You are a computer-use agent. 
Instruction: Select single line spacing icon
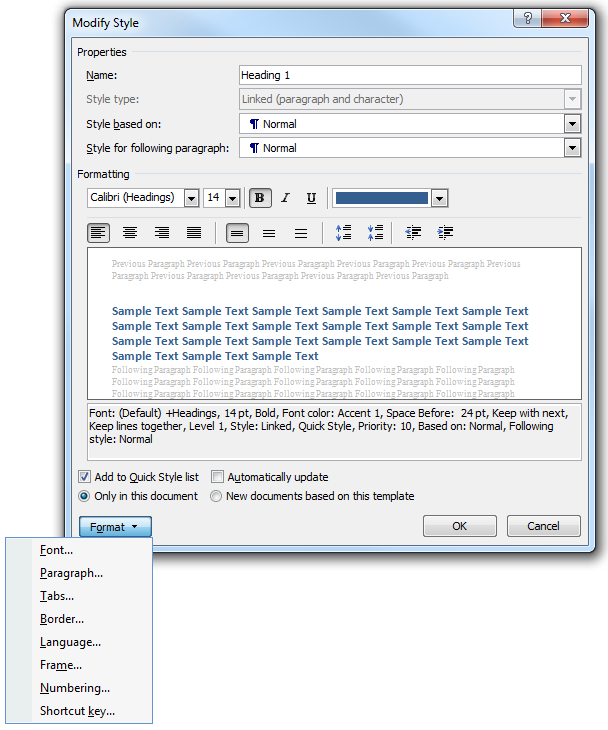[x=237, y=233]
